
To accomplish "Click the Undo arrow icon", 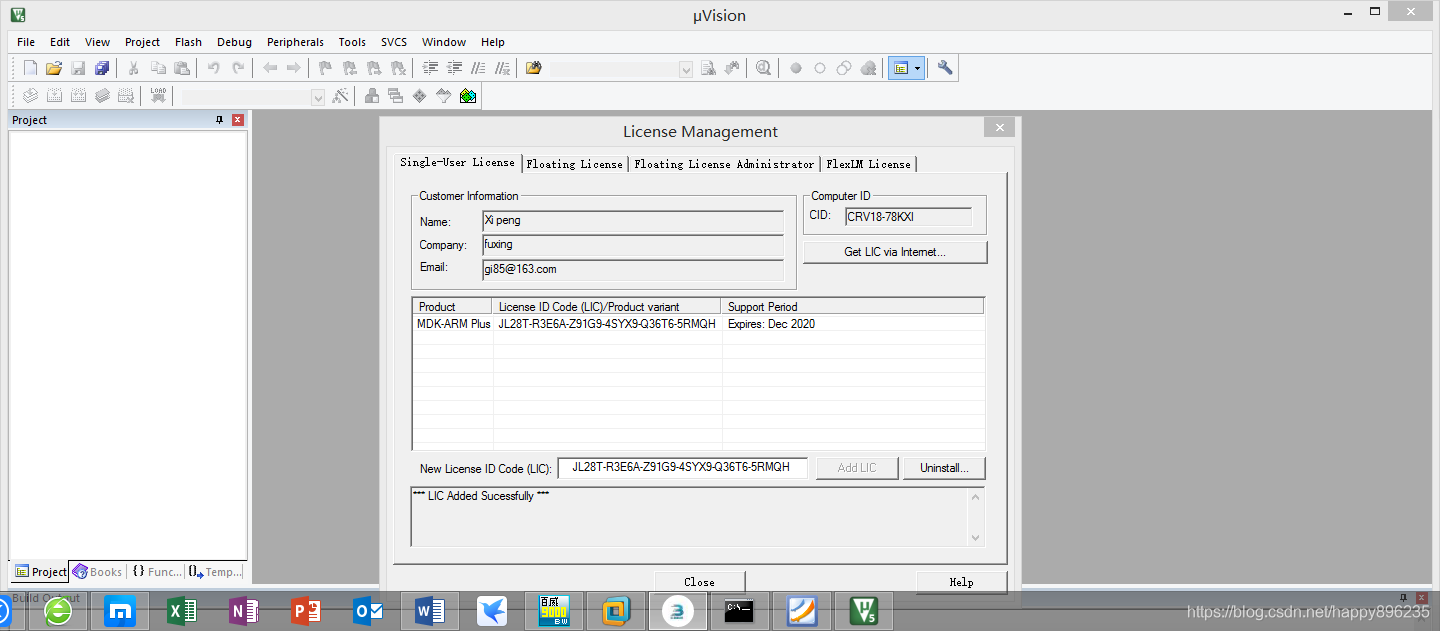I will coord(213,68).
